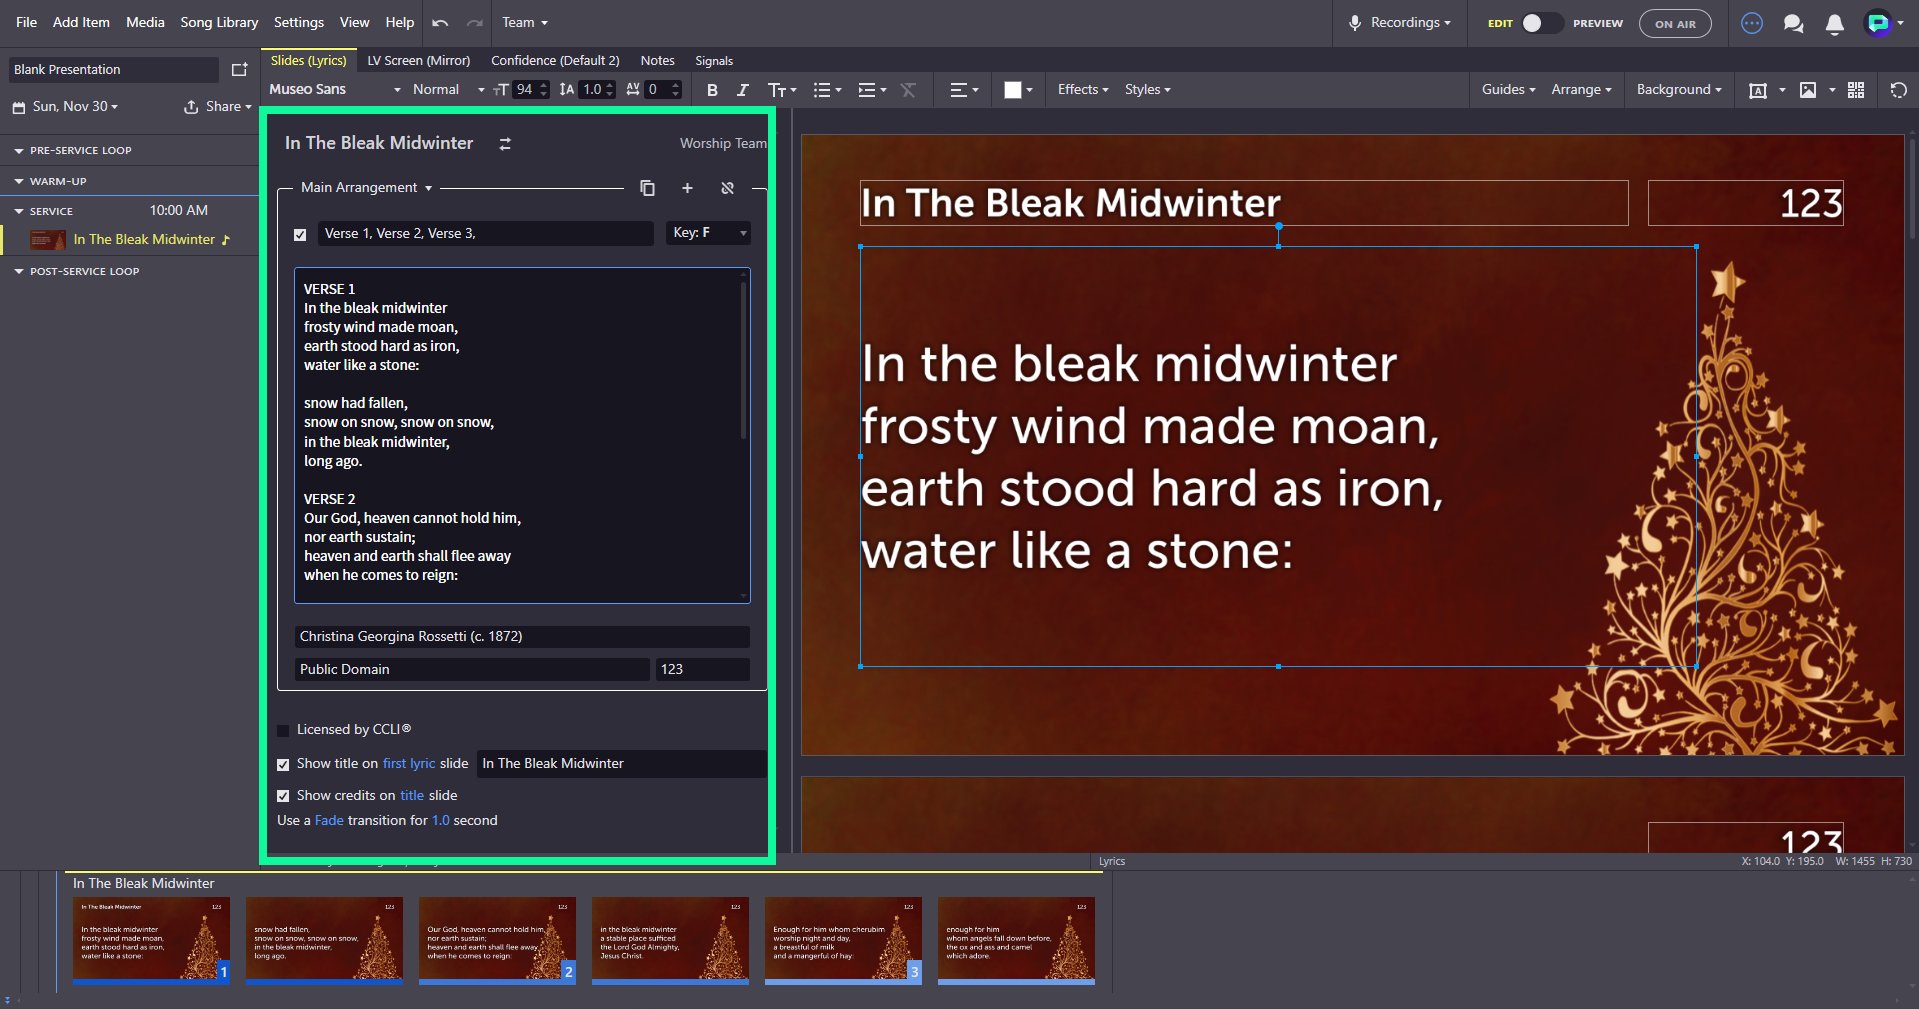Click the undo arrow
The height and width of the screenshot is (1009, 1919).
pyautogui.click(x=440, y=23)
